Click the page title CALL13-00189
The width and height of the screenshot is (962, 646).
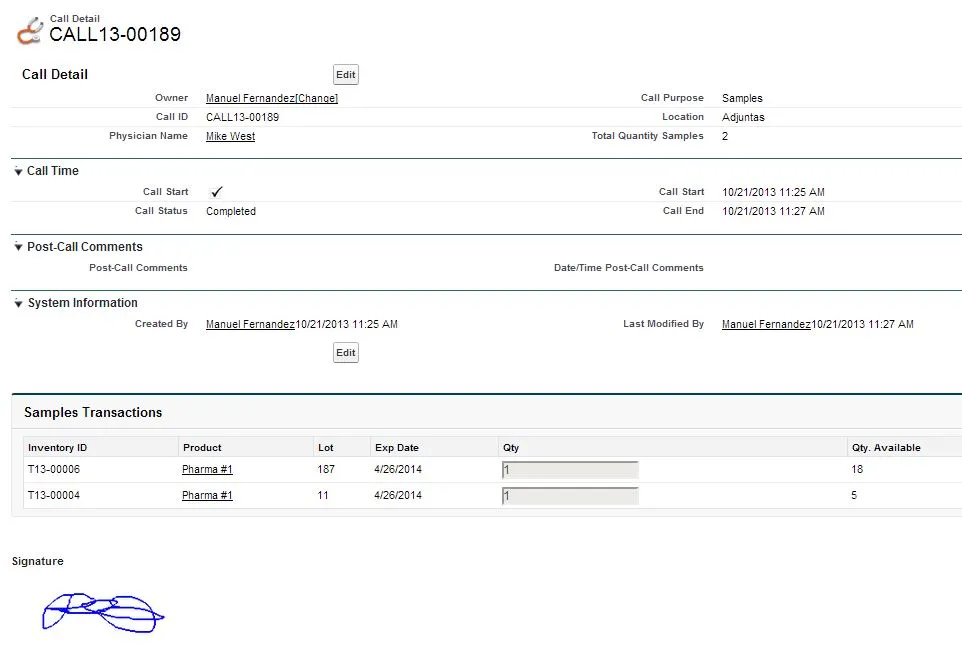click(x=115, y=34)
